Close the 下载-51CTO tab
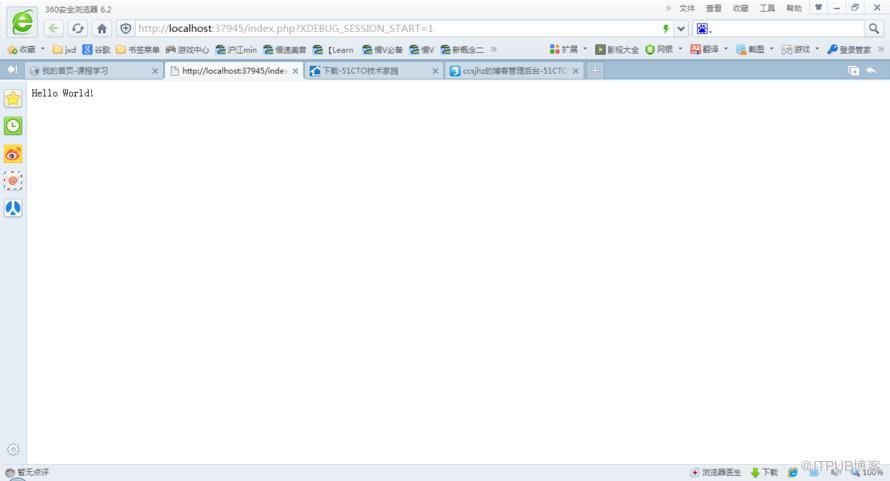Viewport: 890px width, 481px height. (x=435, y=71)
